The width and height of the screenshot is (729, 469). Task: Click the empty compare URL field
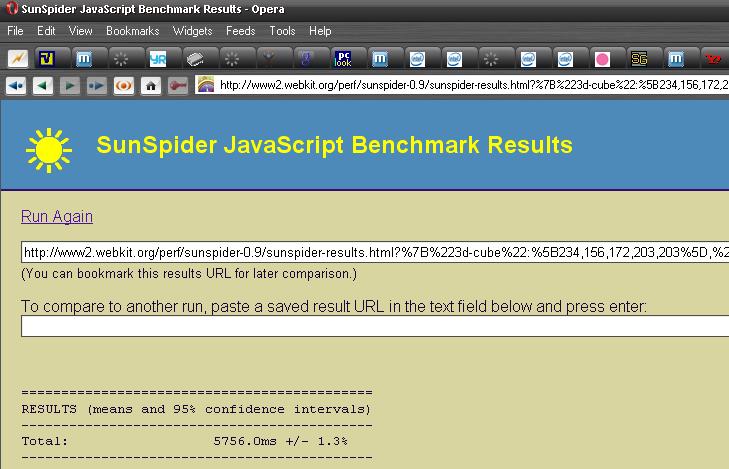pos(375,326)
